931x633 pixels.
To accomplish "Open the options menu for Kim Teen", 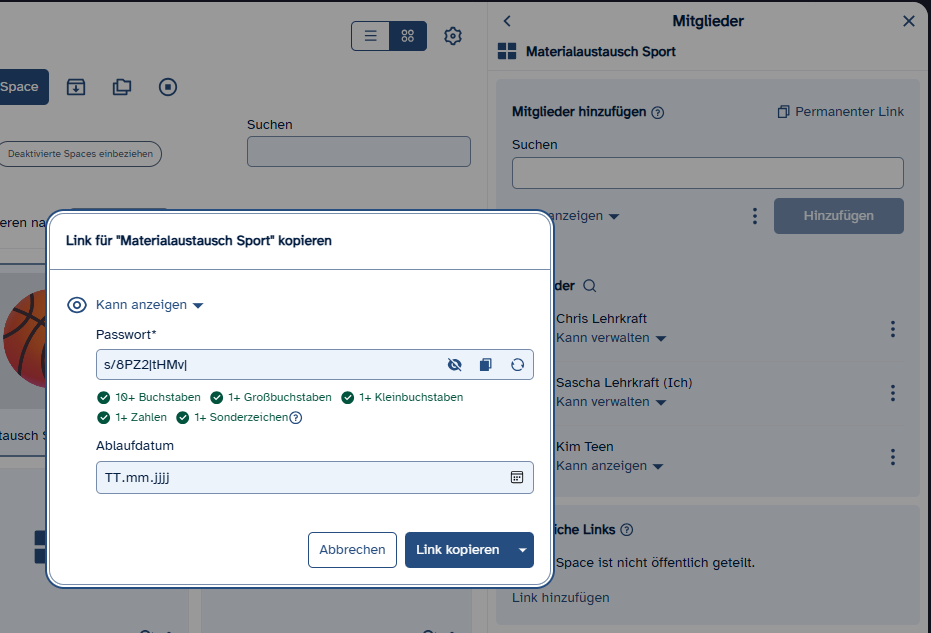I will tap(893, 457).
